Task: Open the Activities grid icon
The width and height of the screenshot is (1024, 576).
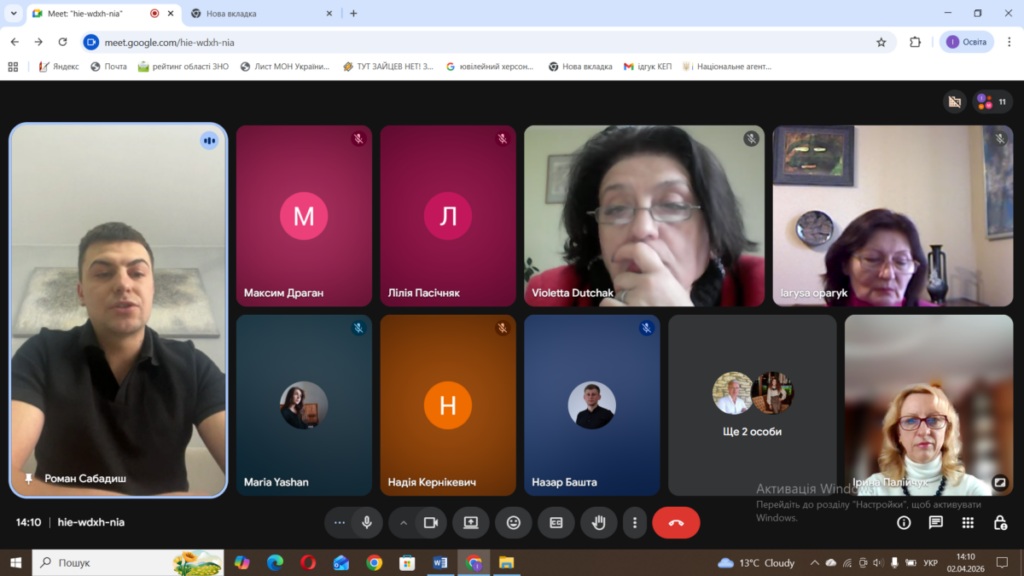Action: coord(968,522)
